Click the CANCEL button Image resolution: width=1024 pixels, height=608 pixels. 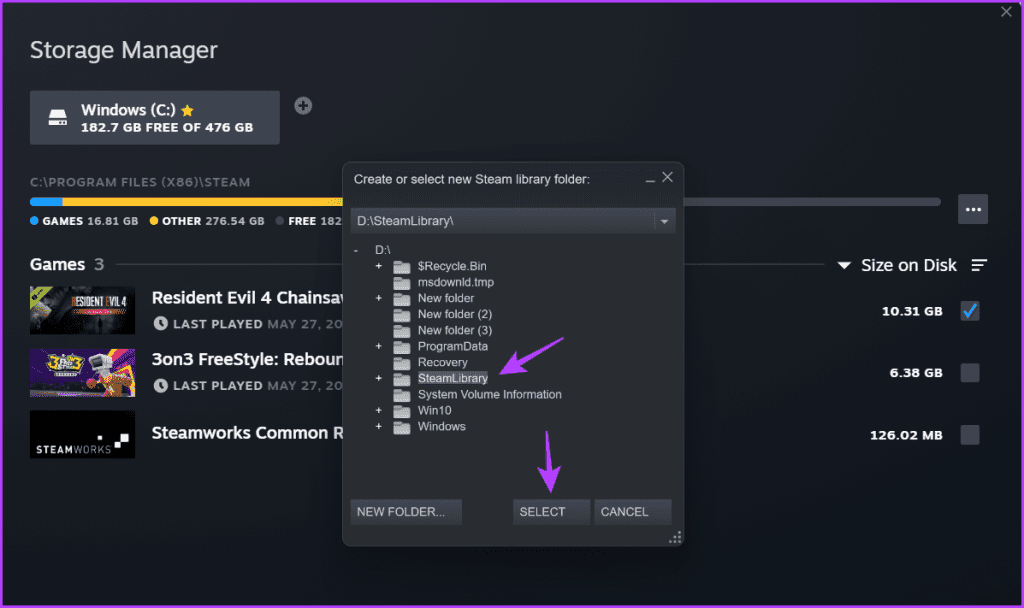point(633,512)
